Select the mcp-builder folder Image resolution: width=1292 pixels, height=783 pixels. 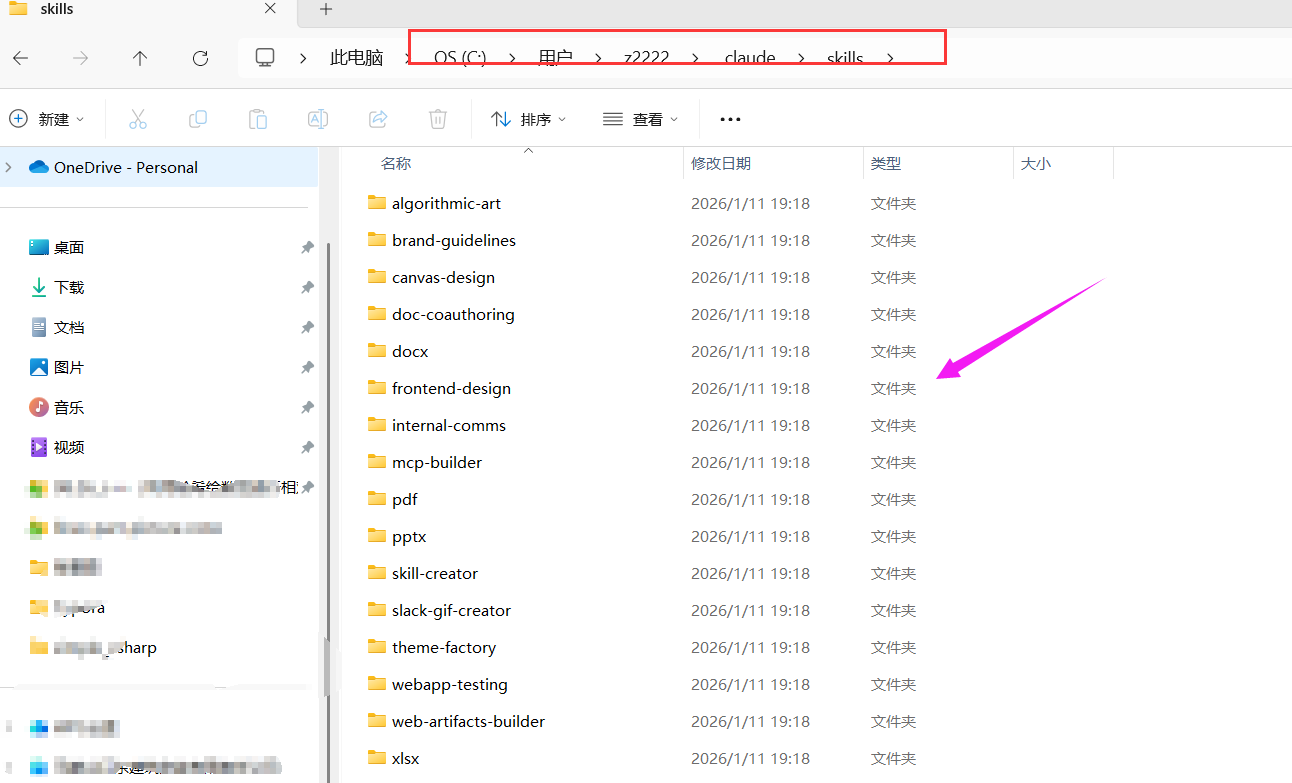point(437,462)
